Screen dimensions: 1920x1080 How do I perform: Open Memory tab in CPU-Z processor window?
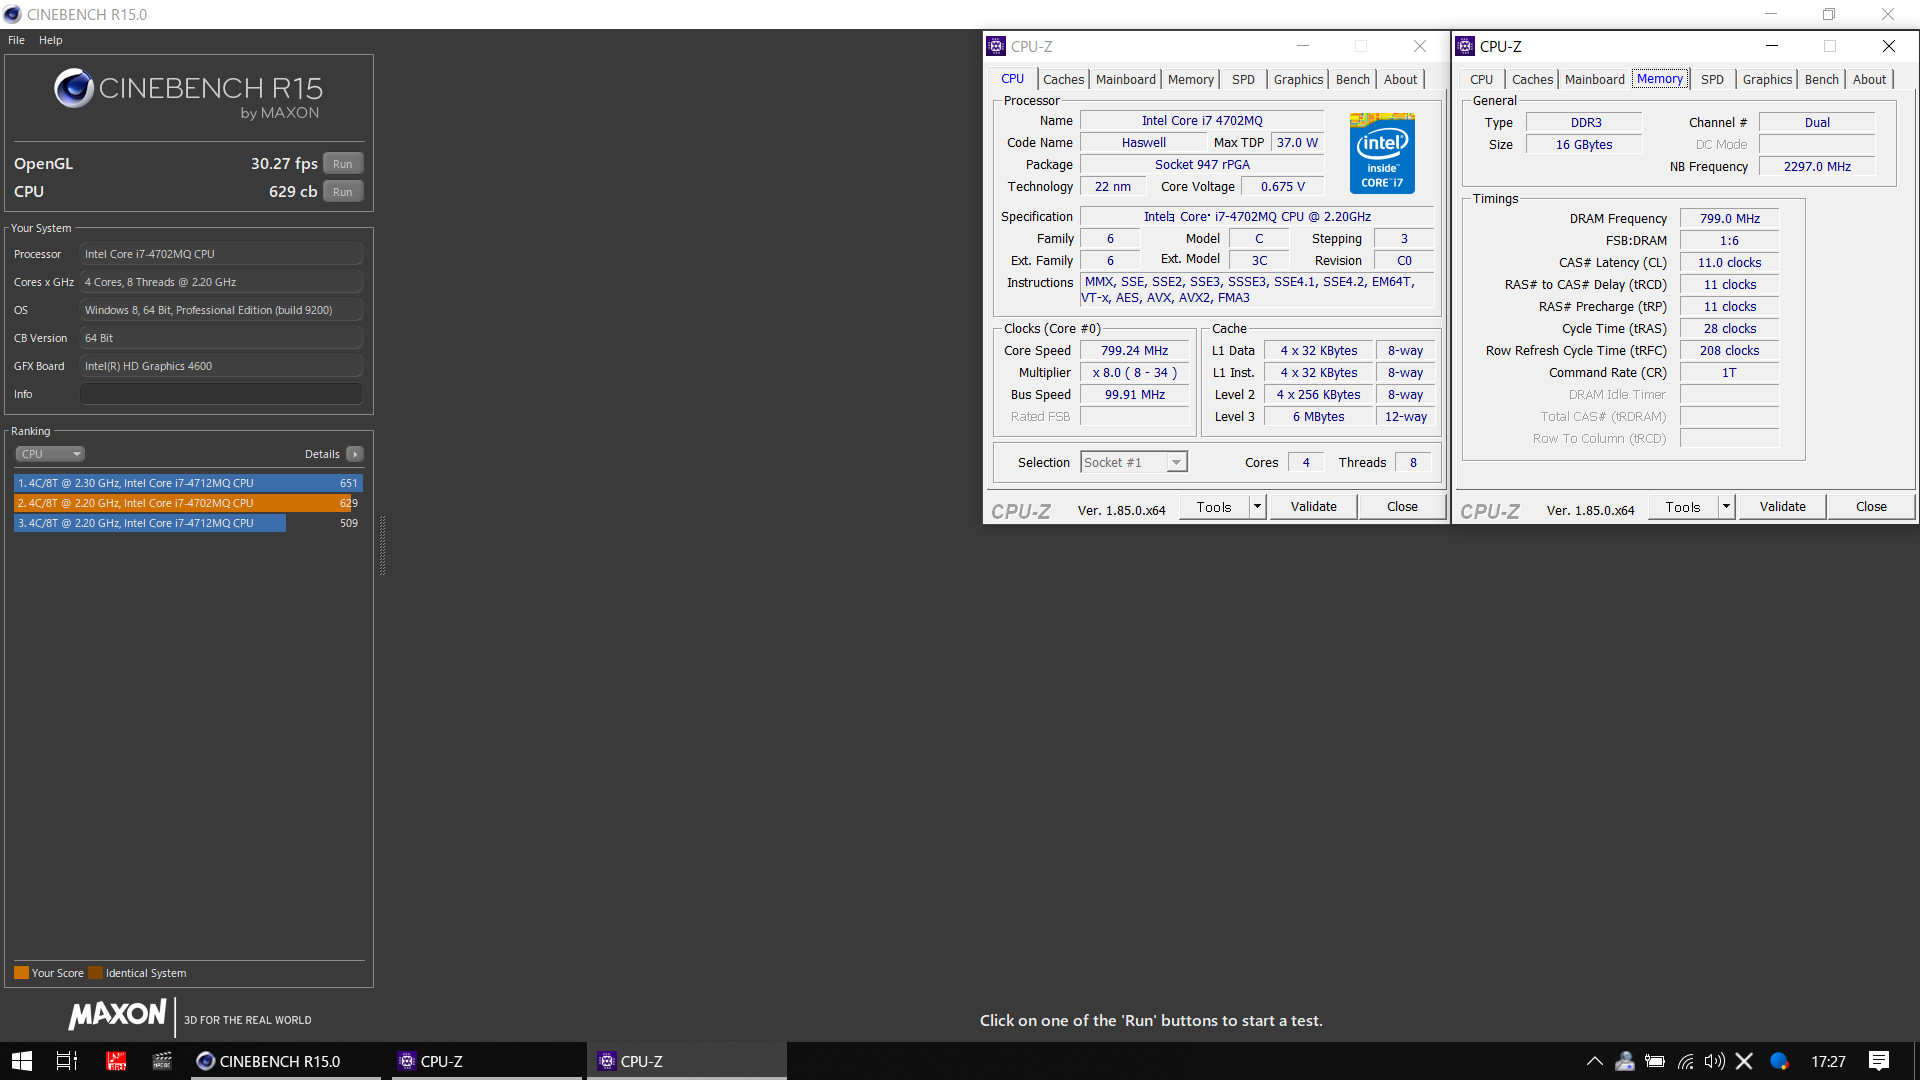pos(1190,80)
